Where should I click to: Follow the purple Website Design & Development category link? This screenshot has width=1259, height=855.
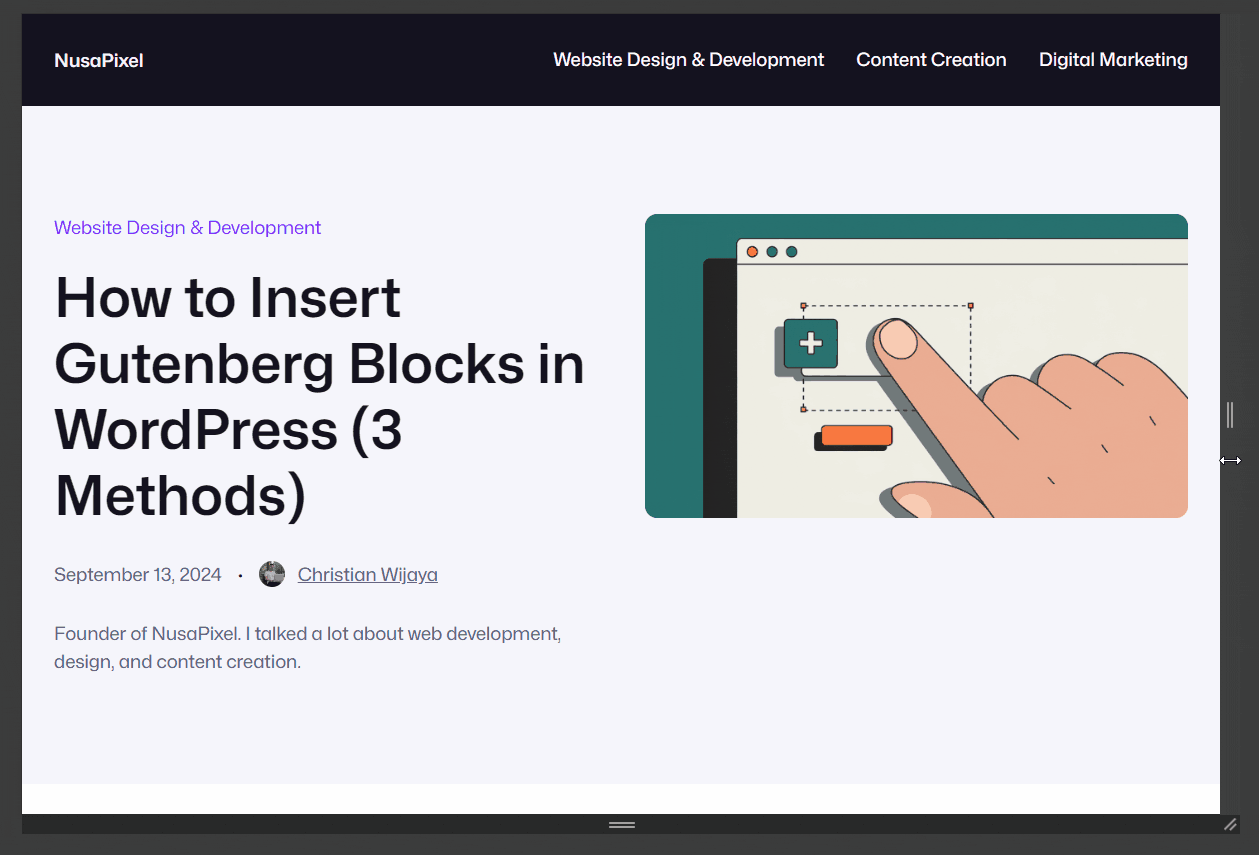pos(187,228)
